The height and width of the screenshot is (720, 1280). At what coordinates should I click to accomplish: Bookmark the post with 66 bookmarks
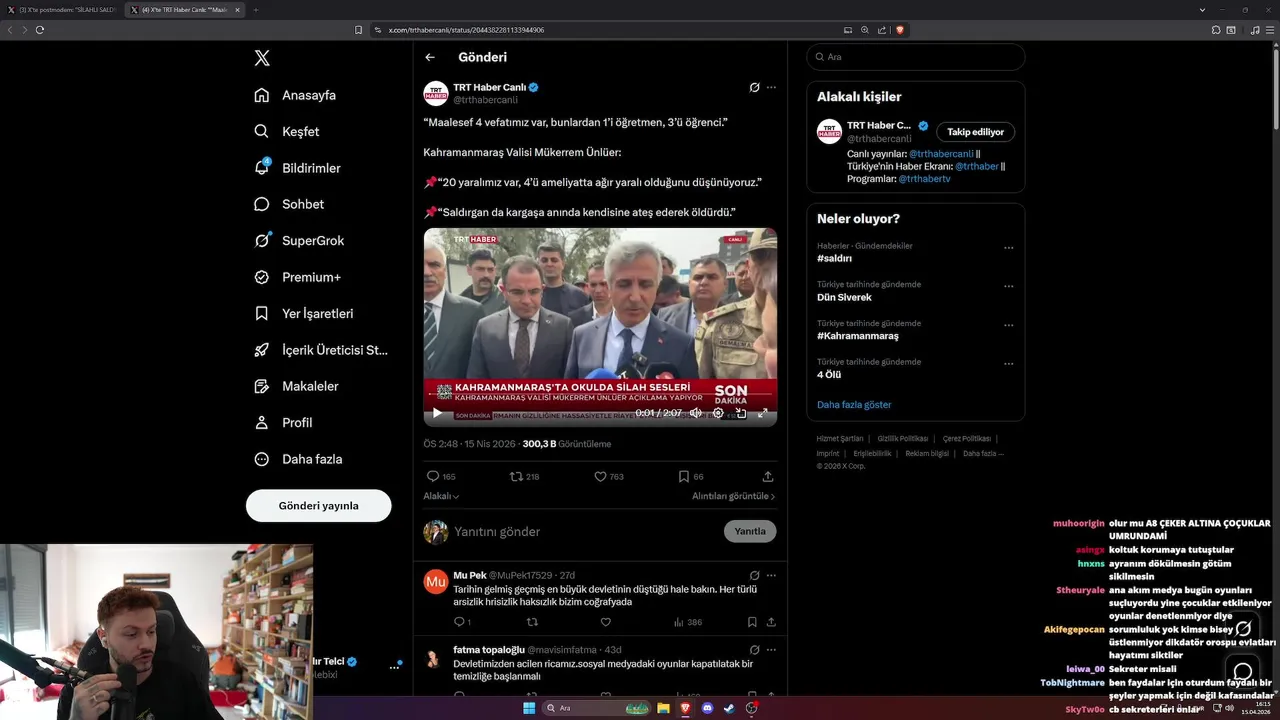pyautogui.click(x=684, y=477)
